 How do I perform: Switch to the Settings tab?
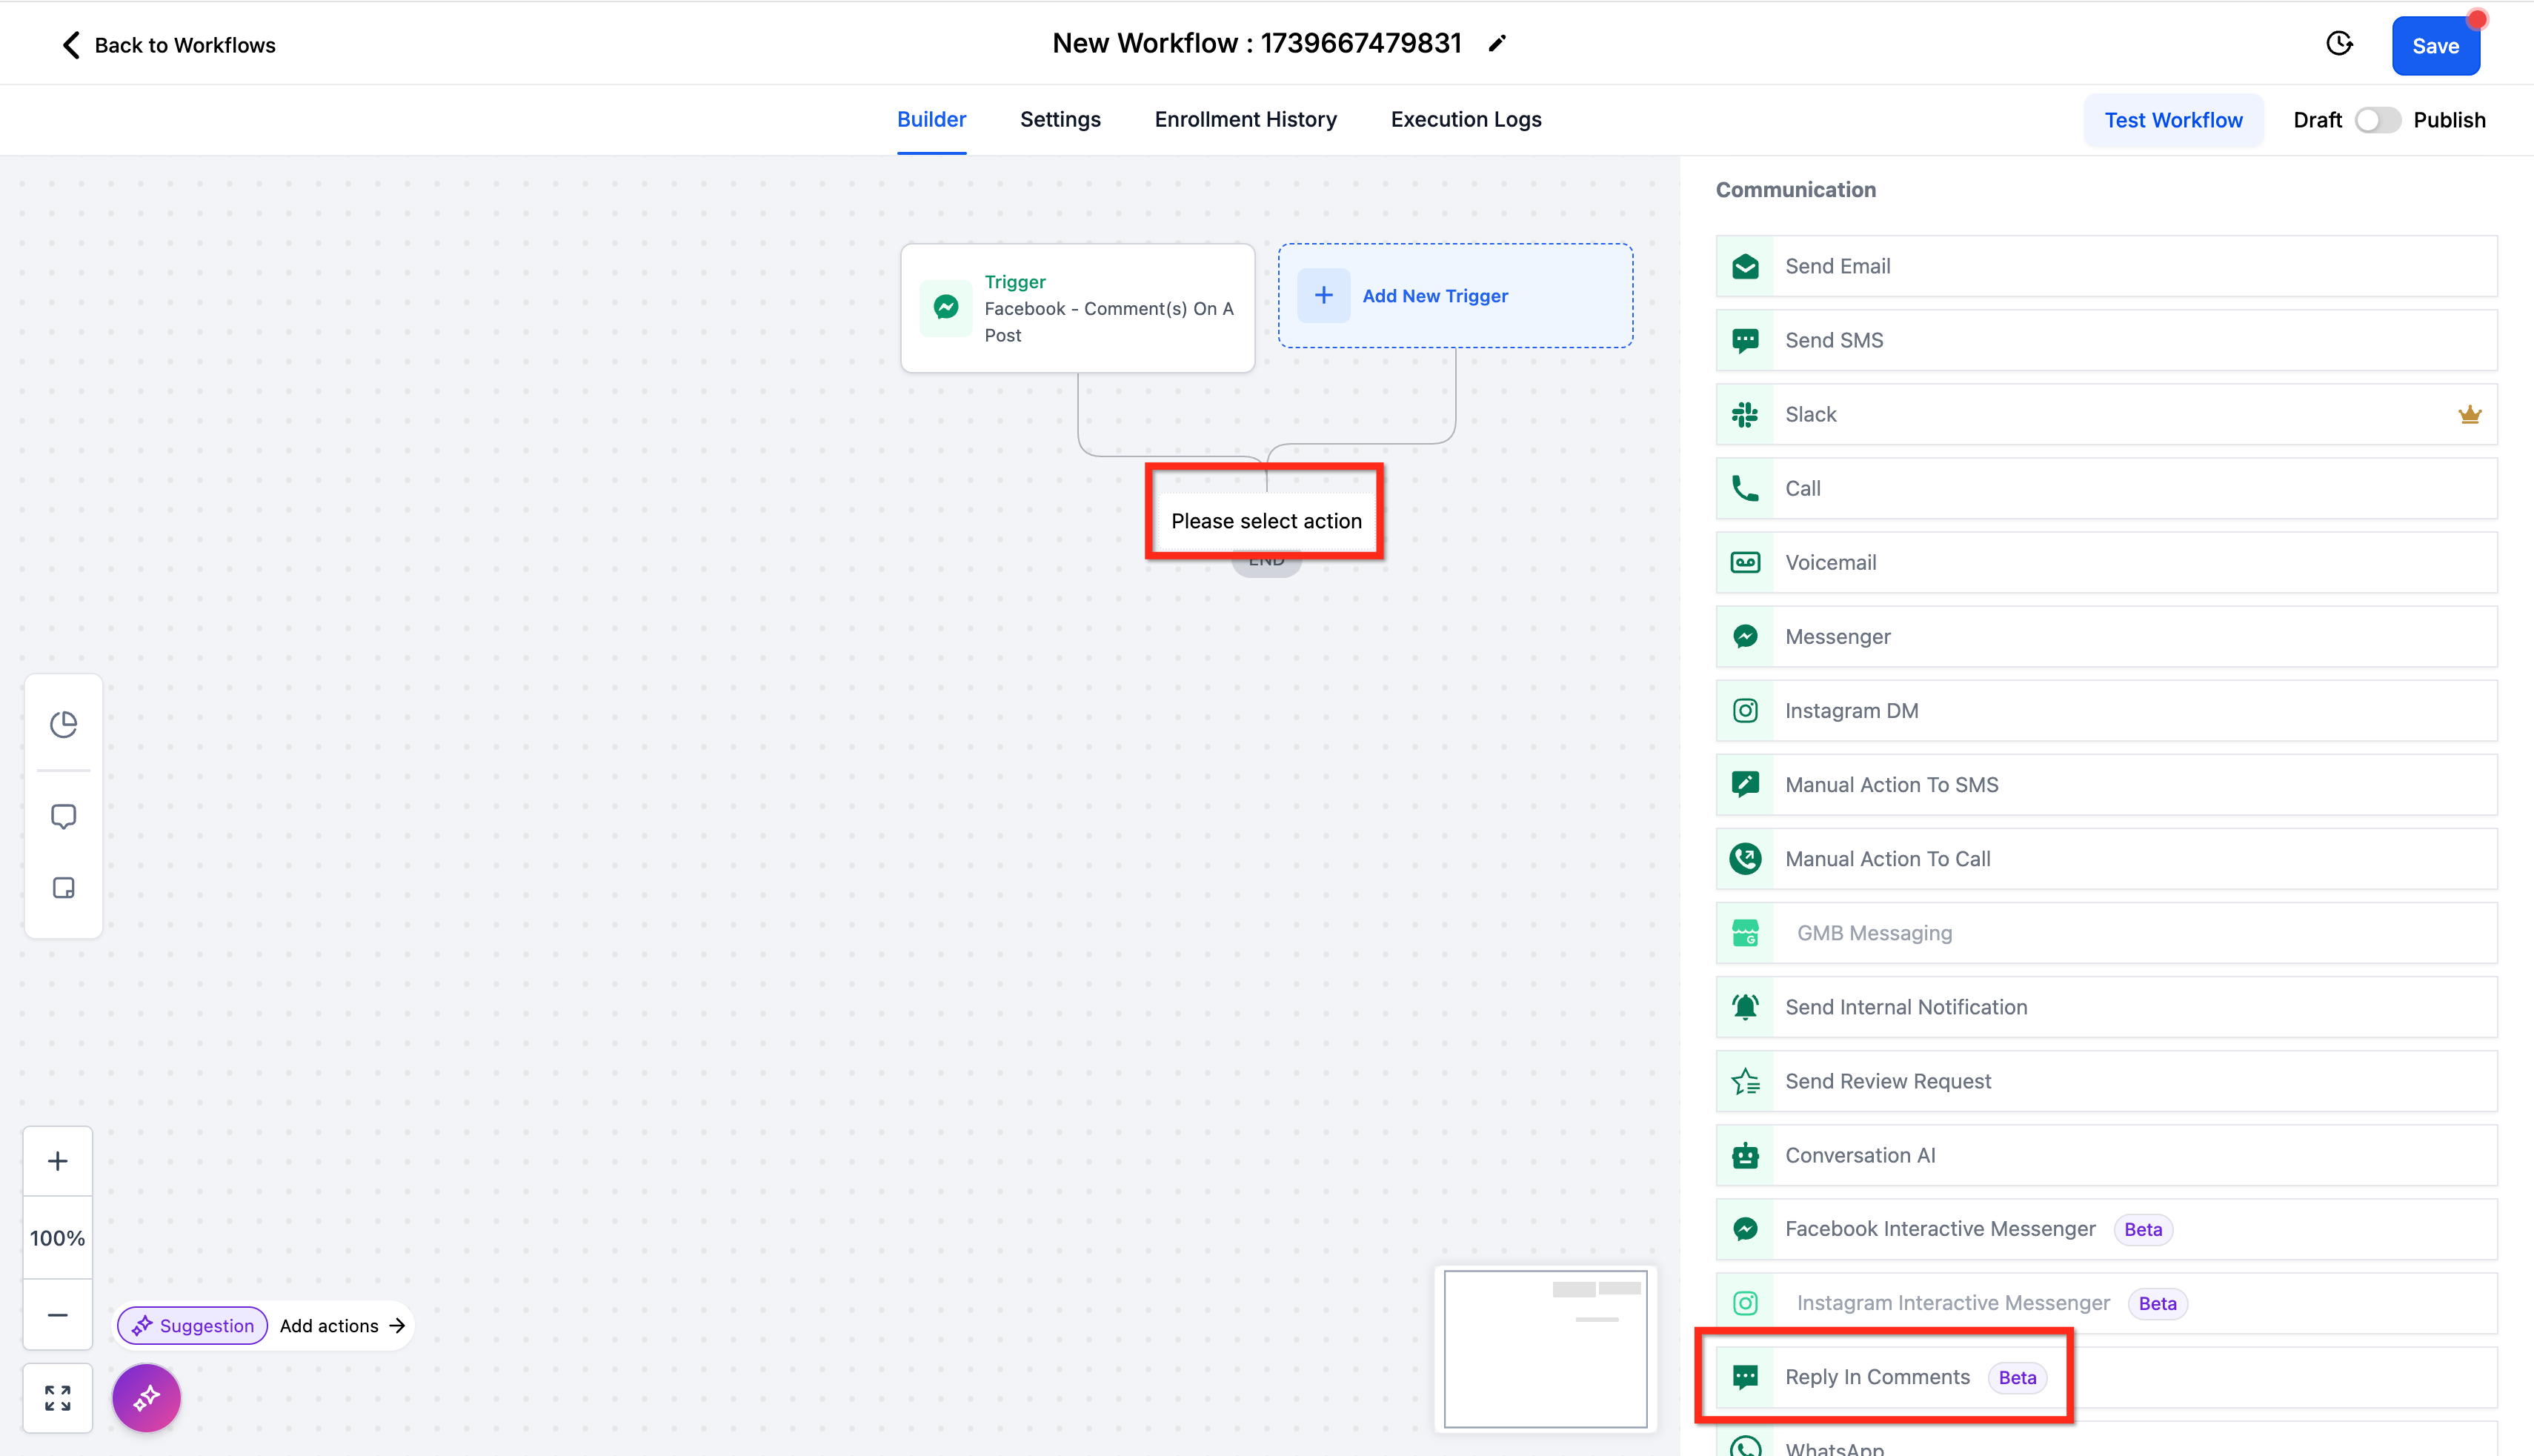(x=1059, y=120)
